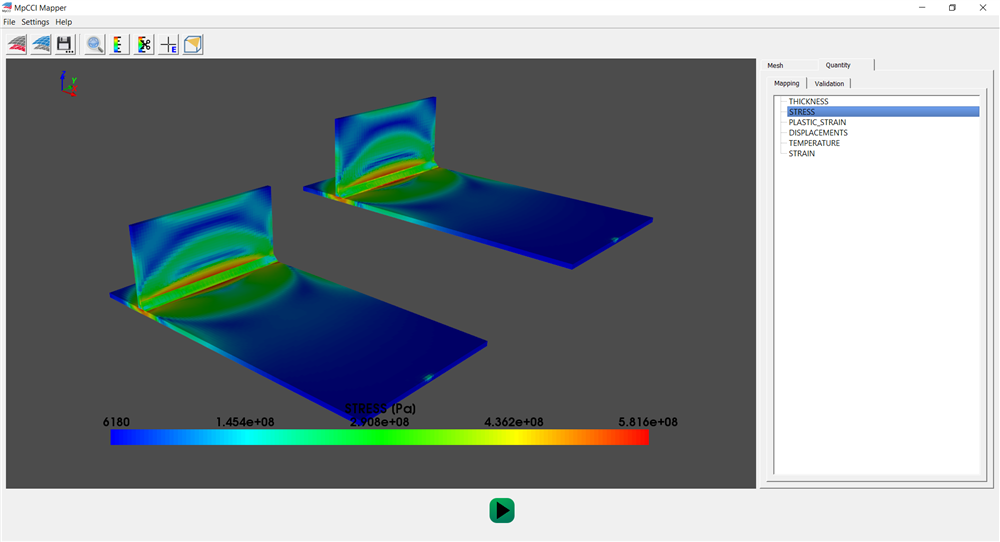This screenshot has width=1000, height=542.
Task: Click the red source mesh icon
Action: pyautogui.click(x=17, y=44)
